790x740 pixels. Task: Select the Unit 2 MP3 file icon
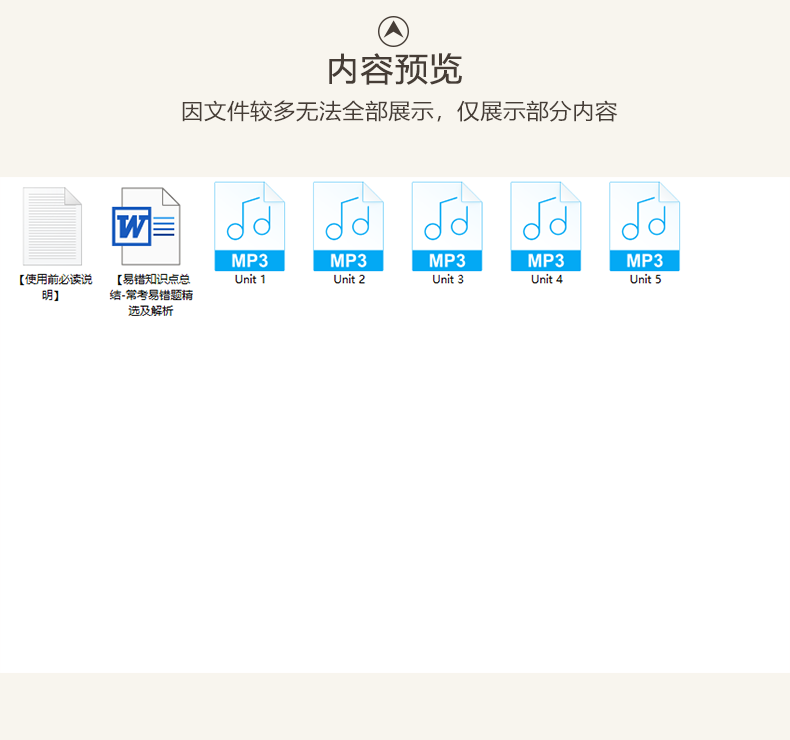click(x=348, y=227)
